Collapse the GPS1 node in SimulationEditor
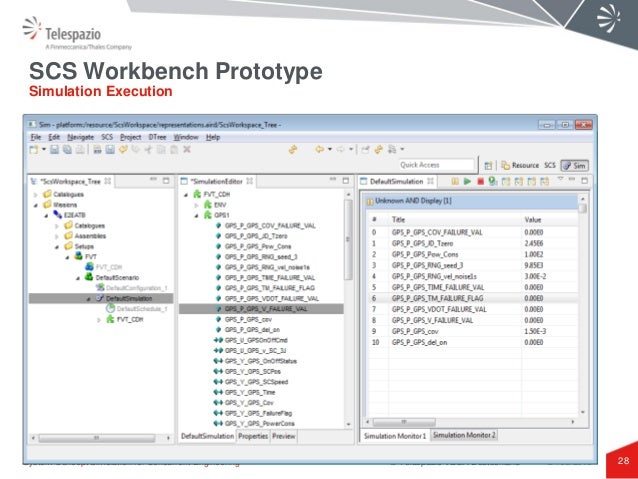Image resolution: width=638 pixels, height=479 pixels. pyautogui.click(x=197, y=215)
